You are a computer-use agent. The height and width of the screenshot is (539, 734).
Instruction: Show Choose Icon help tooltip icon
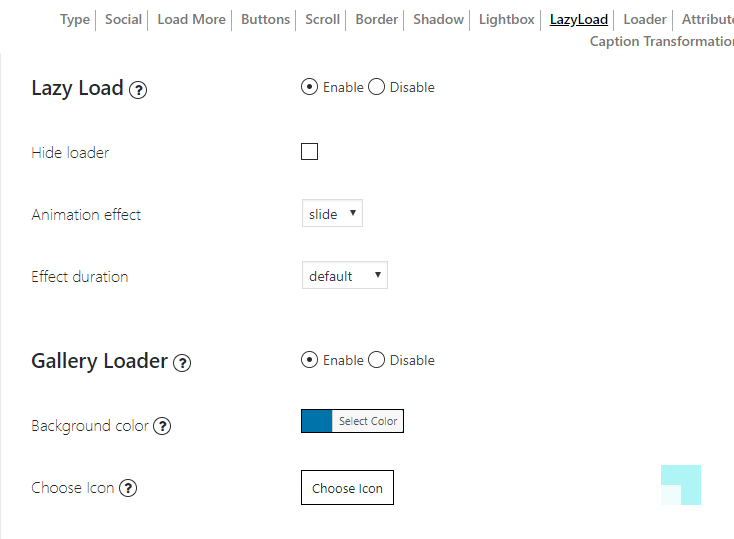pos(128,488)
